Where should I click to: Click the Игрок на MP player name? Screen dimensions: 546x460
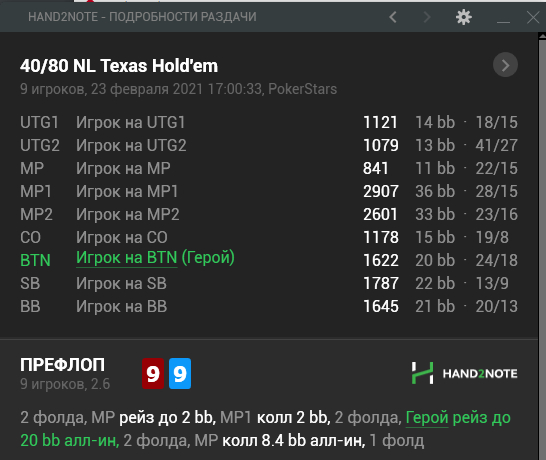[x=123, y=169]
